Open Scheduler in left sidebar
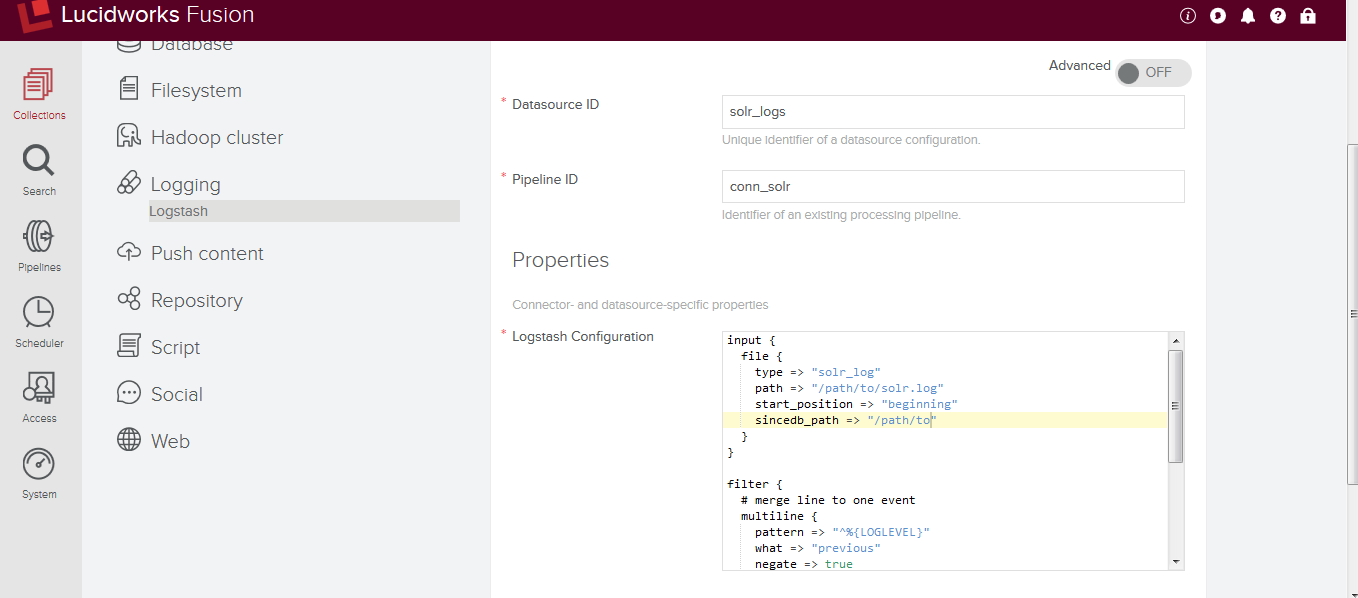 pos(39,323)
